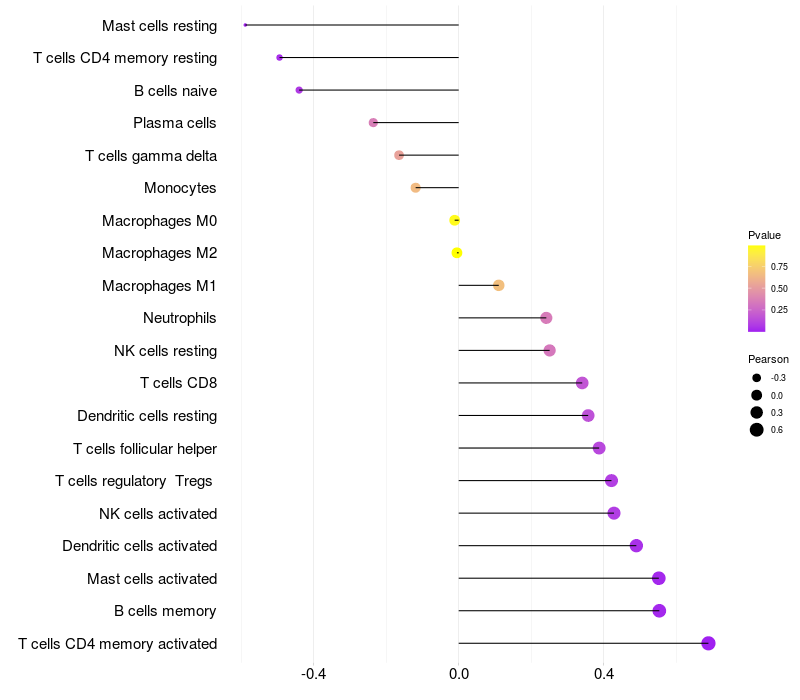Click the Pearson legend title

(768, 359)
